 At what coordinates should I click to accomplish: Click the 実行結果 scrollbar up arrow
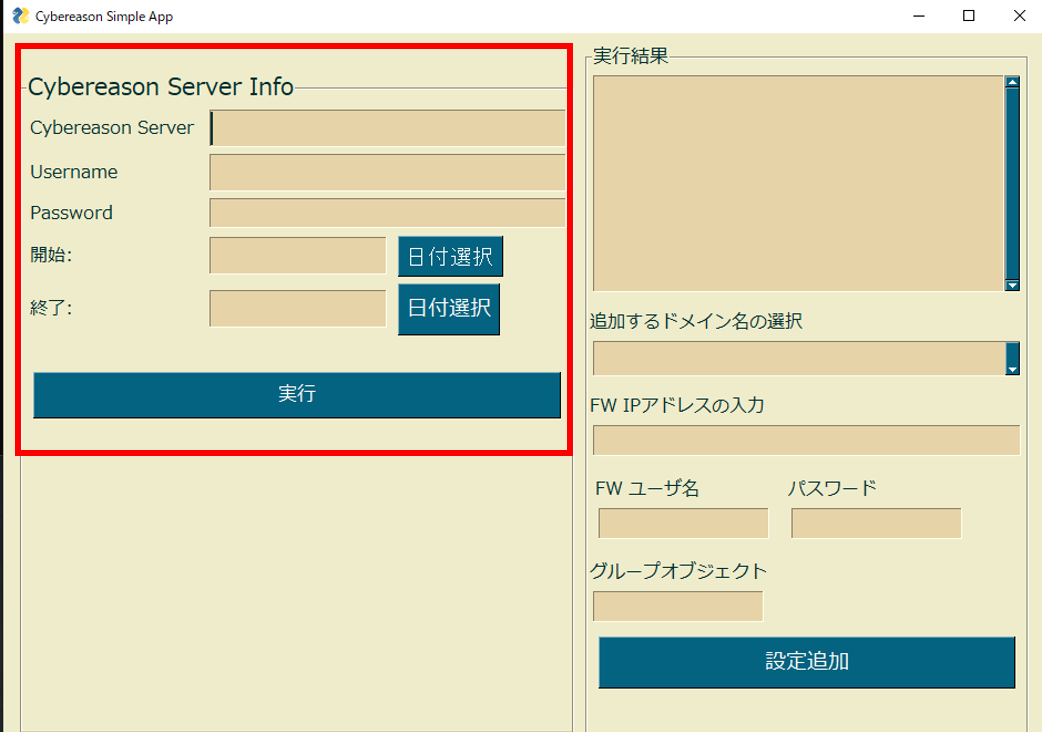click(x=1012, y=82)
